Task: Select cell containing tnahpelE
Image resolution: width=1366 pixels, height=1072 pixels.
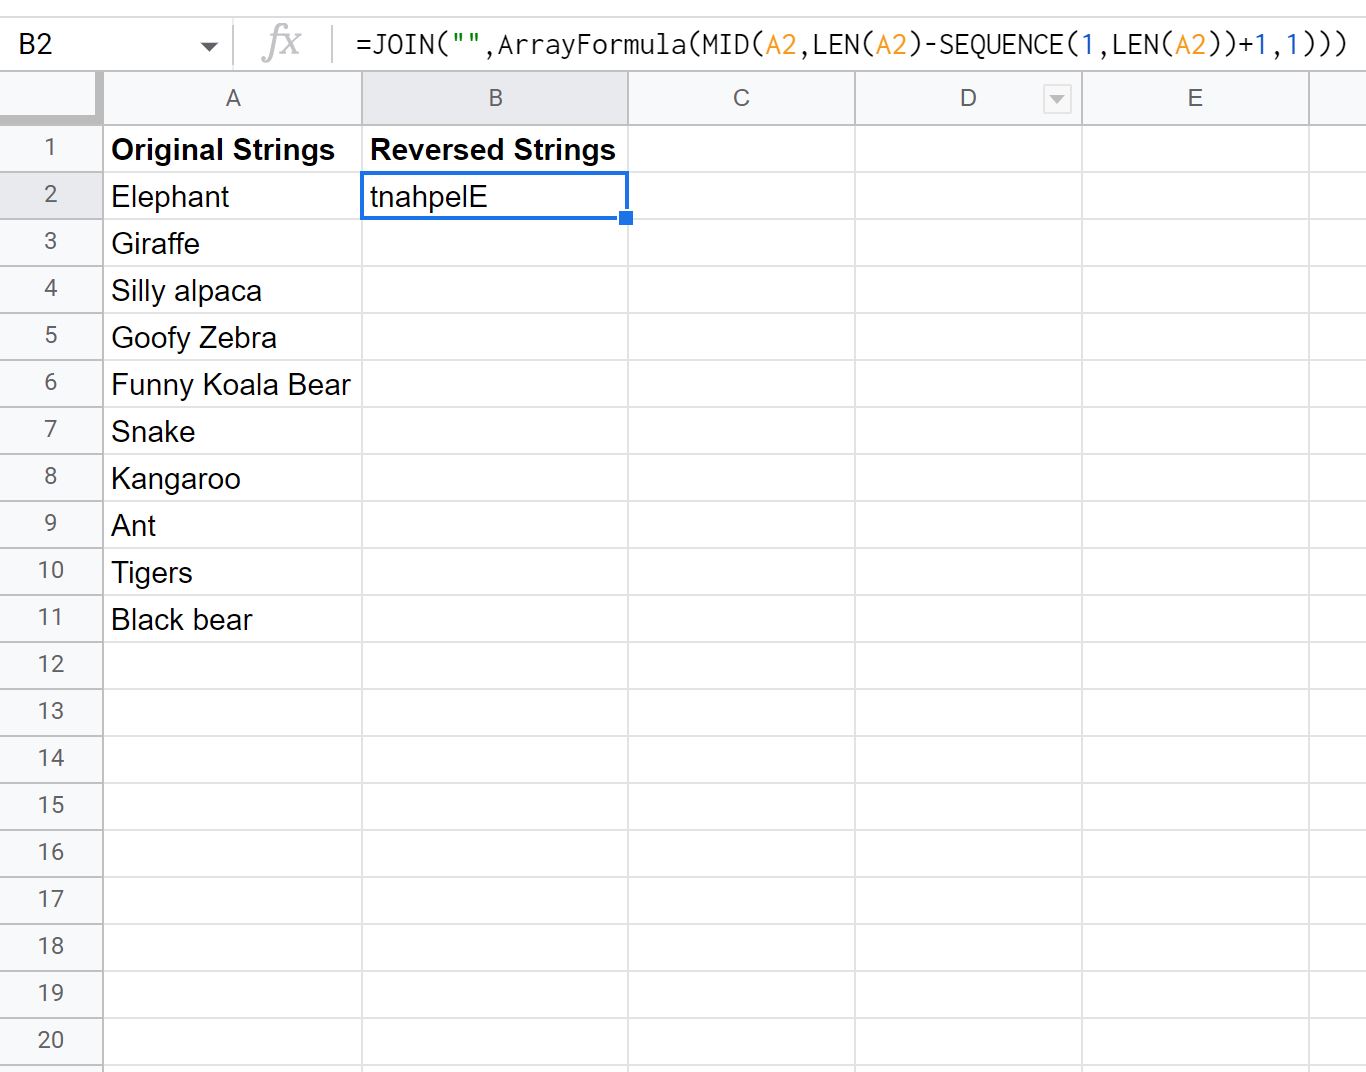Action: point(495,196)
